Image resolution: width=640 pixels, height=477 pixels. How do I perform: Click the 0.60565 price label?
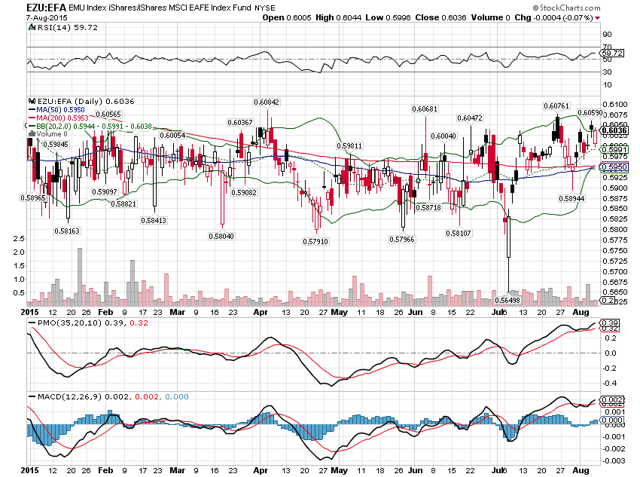[109, 115]
